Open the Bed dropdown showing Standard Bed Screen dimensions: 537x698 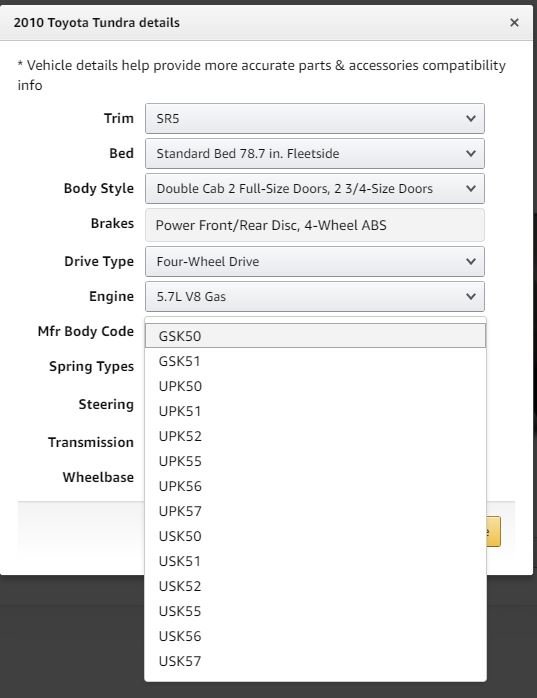click(x=315, y=154)
